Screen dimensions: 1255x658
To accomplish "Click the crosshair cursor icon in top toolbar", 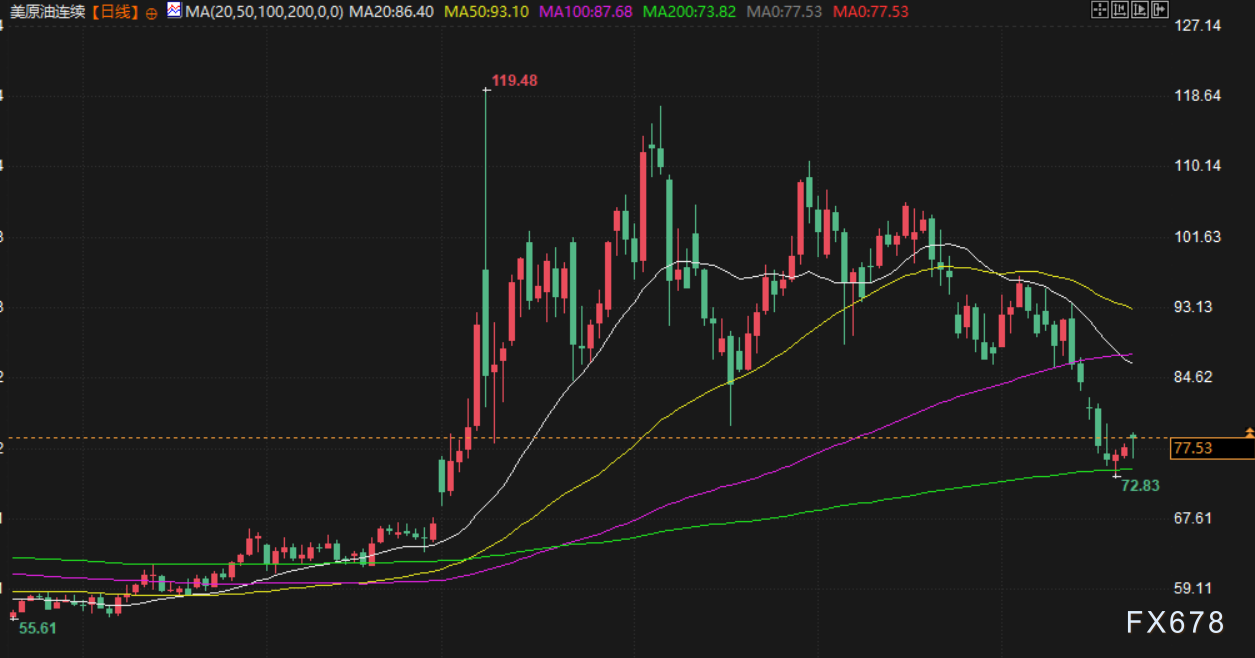I will click(x=1100, y=10).
